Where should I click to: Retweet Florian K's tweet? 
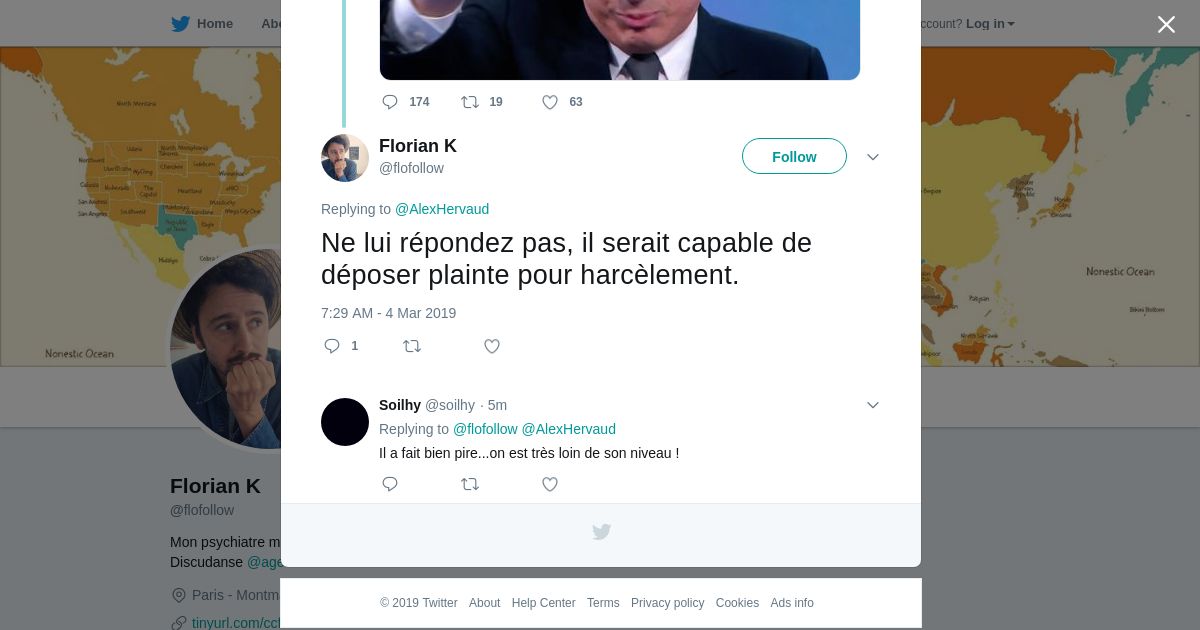point(412,346)
